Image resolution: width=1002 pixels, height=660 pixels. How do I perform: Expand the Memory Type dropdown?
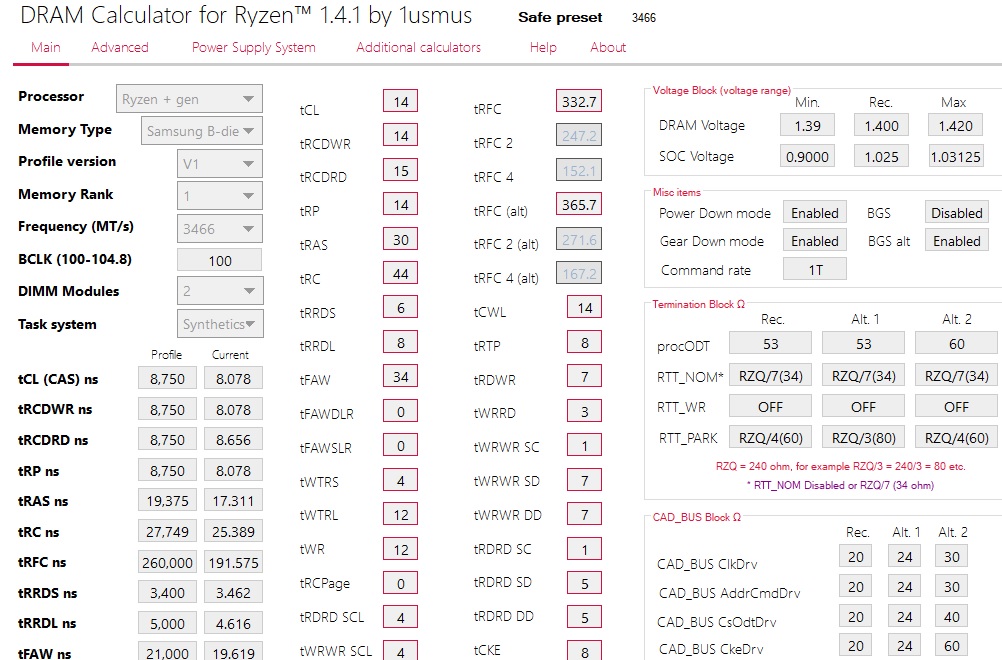[x=201, y=131]
